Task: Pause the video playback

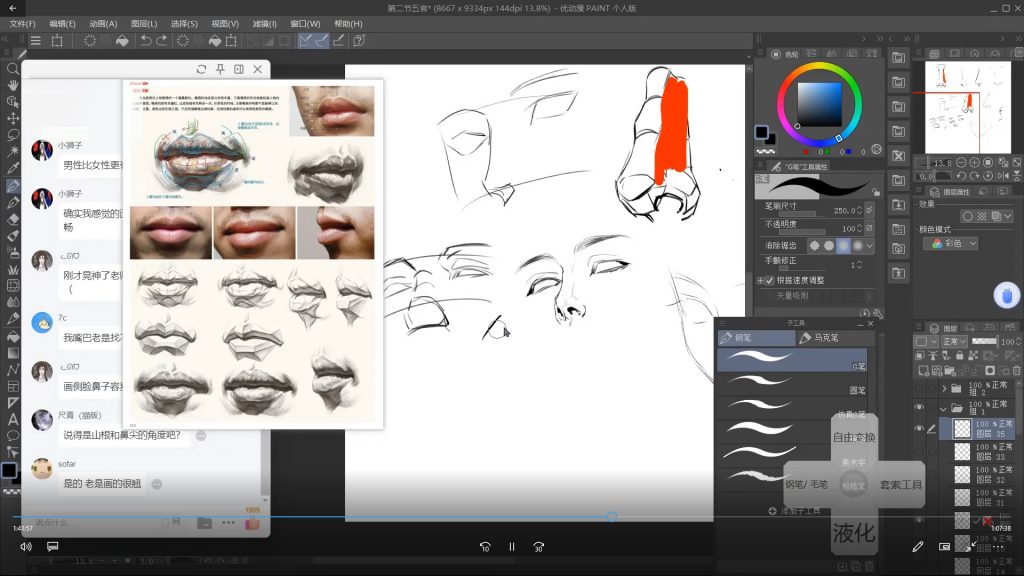Action: pyautogui.click(x=511, y=547)
